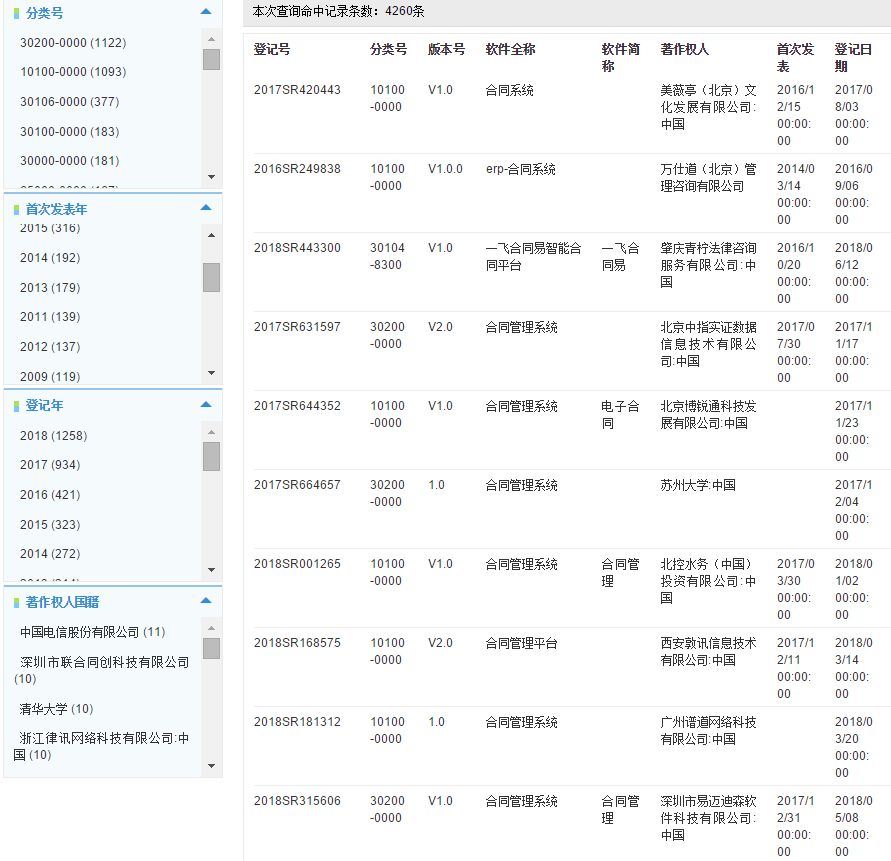Filter first-published year 2011 (139)
The image size is (891, 861).
click(x=50, y=317)
